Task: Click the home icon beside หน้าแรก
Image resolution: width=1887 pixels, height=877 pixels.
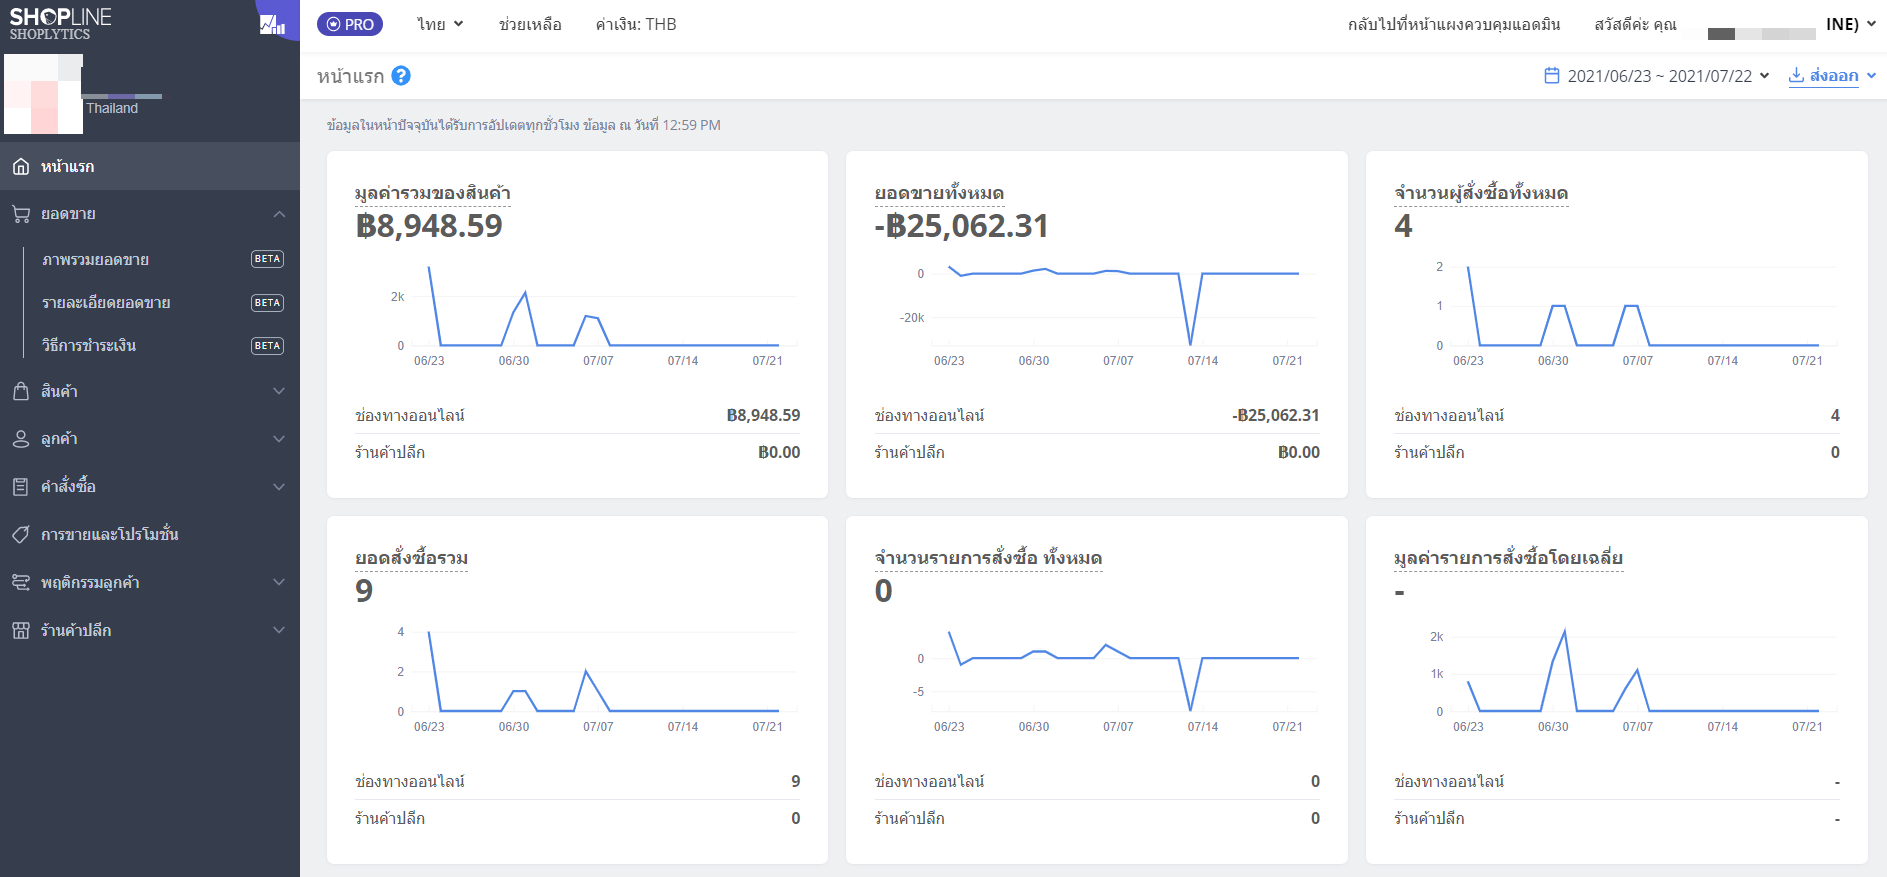Action: 21,167
